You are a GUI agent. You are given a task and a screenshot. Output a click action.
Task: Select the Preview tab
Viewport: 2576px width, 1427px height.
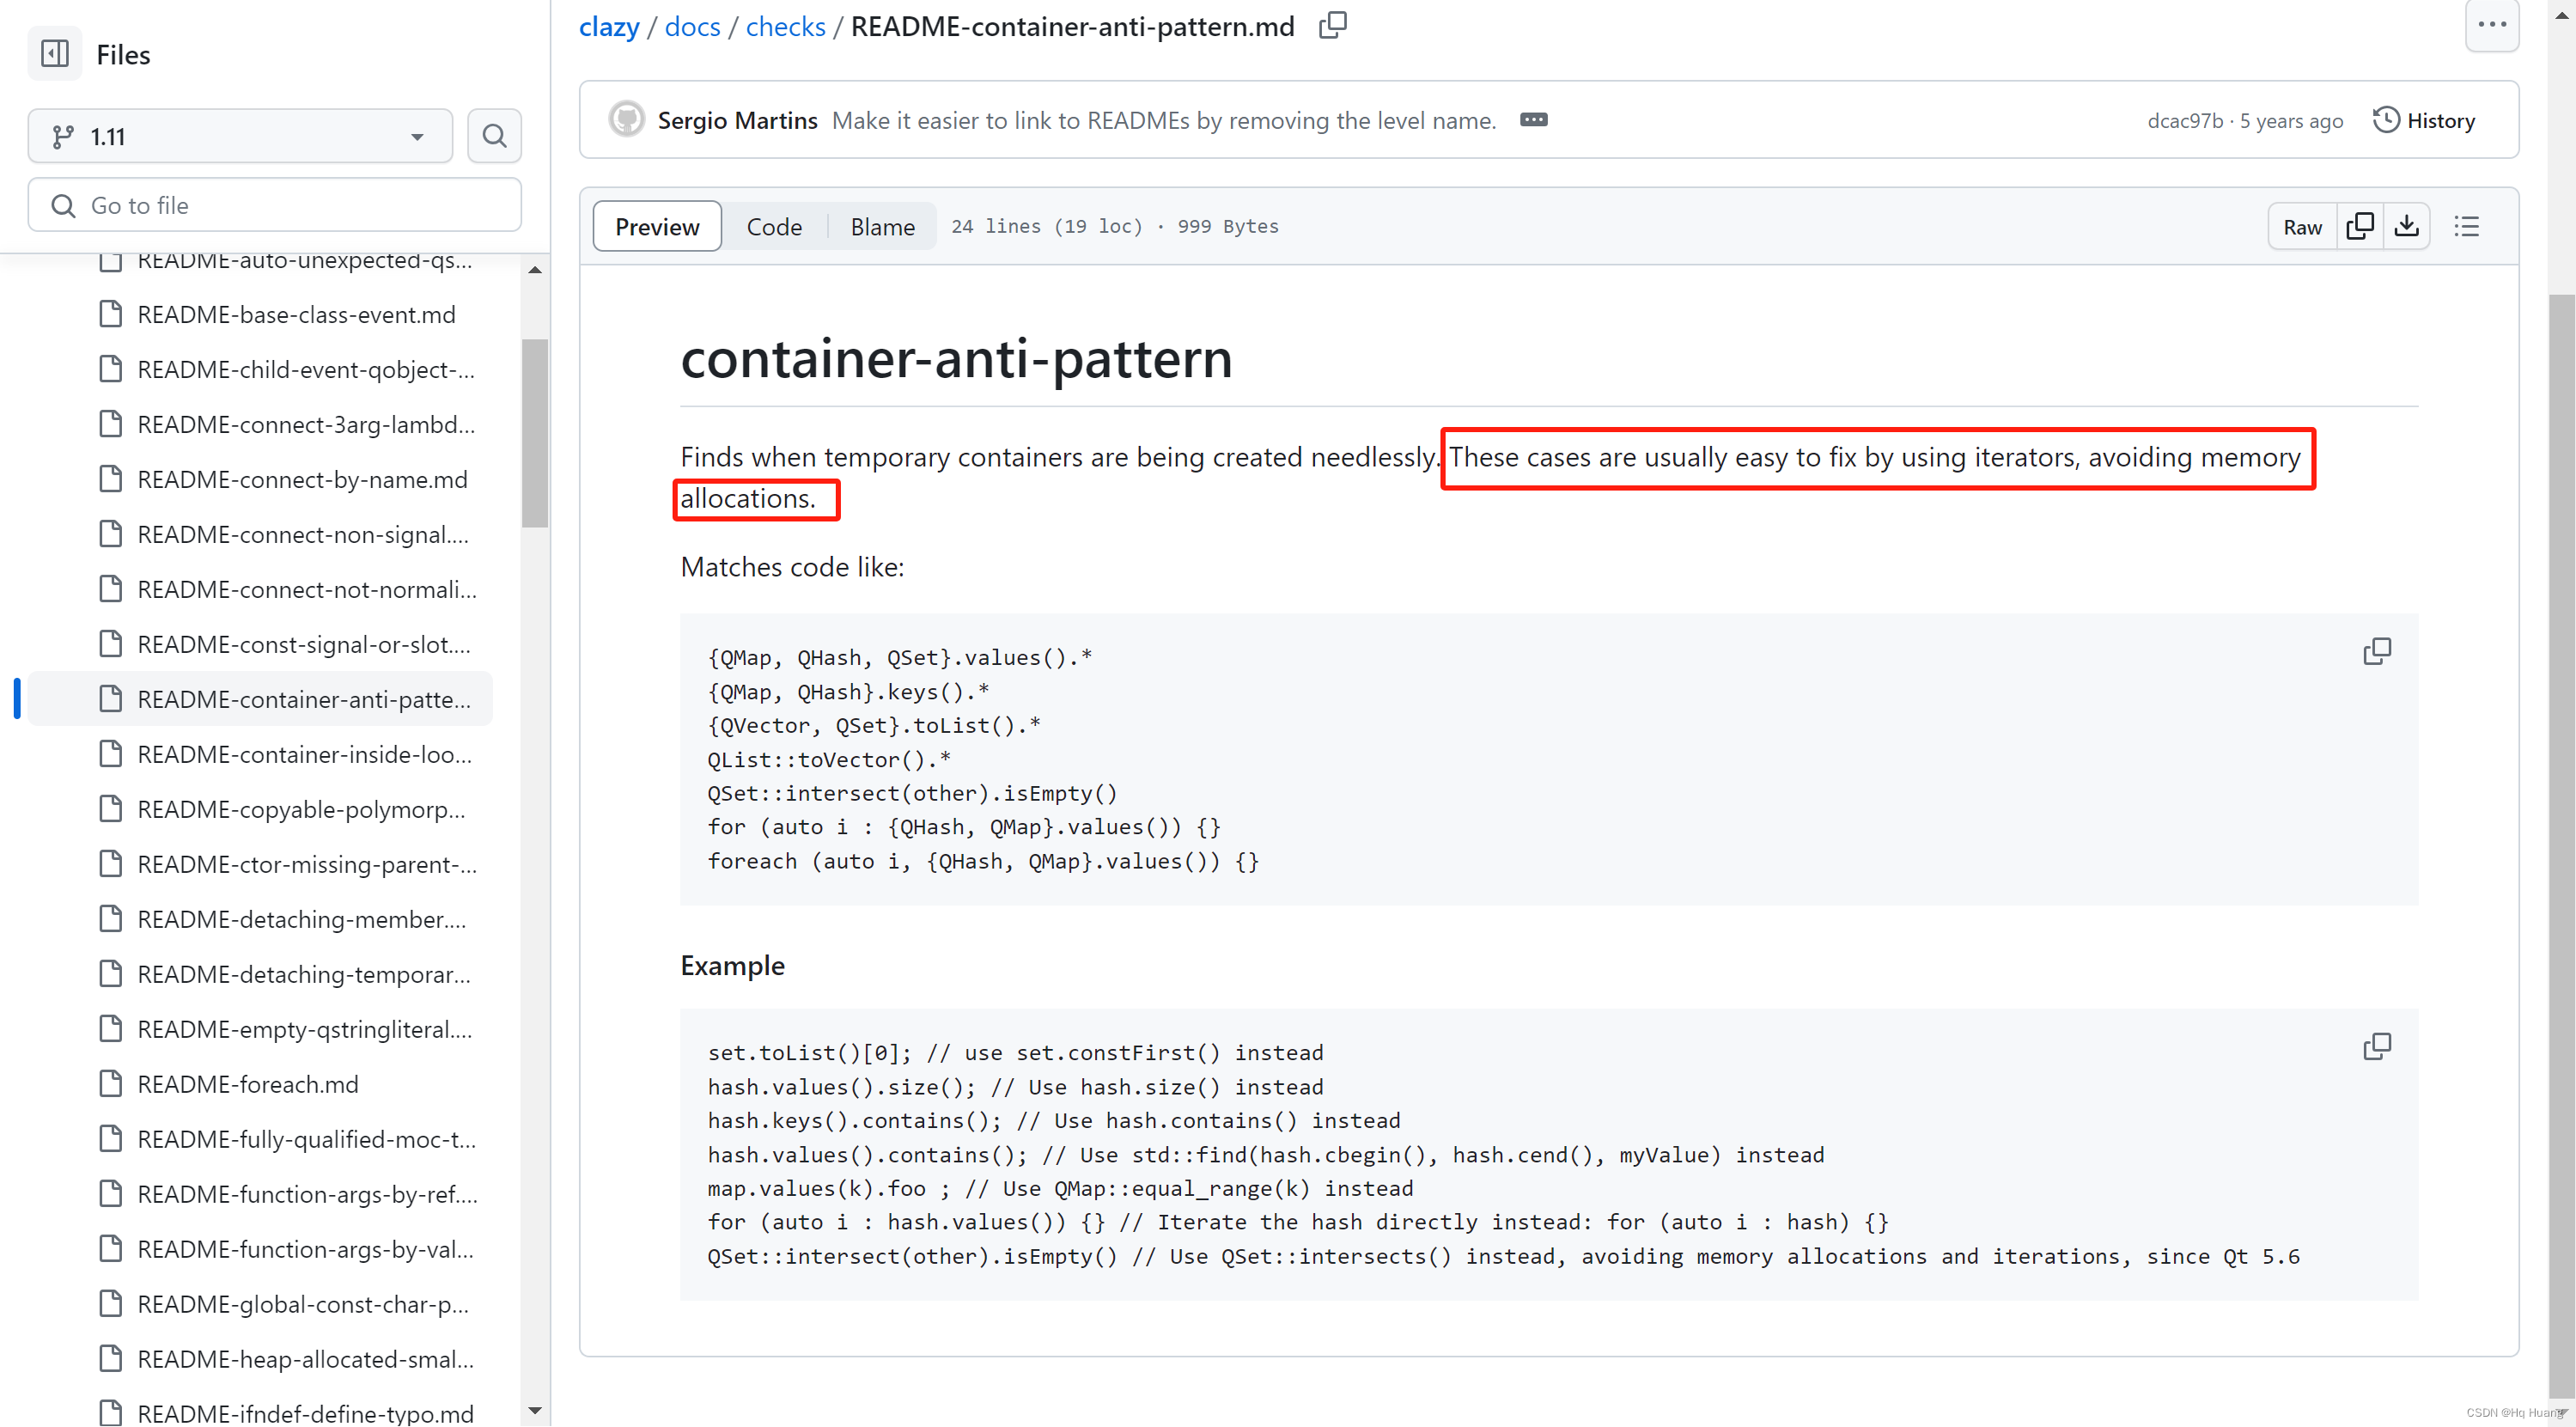[656, 226]
